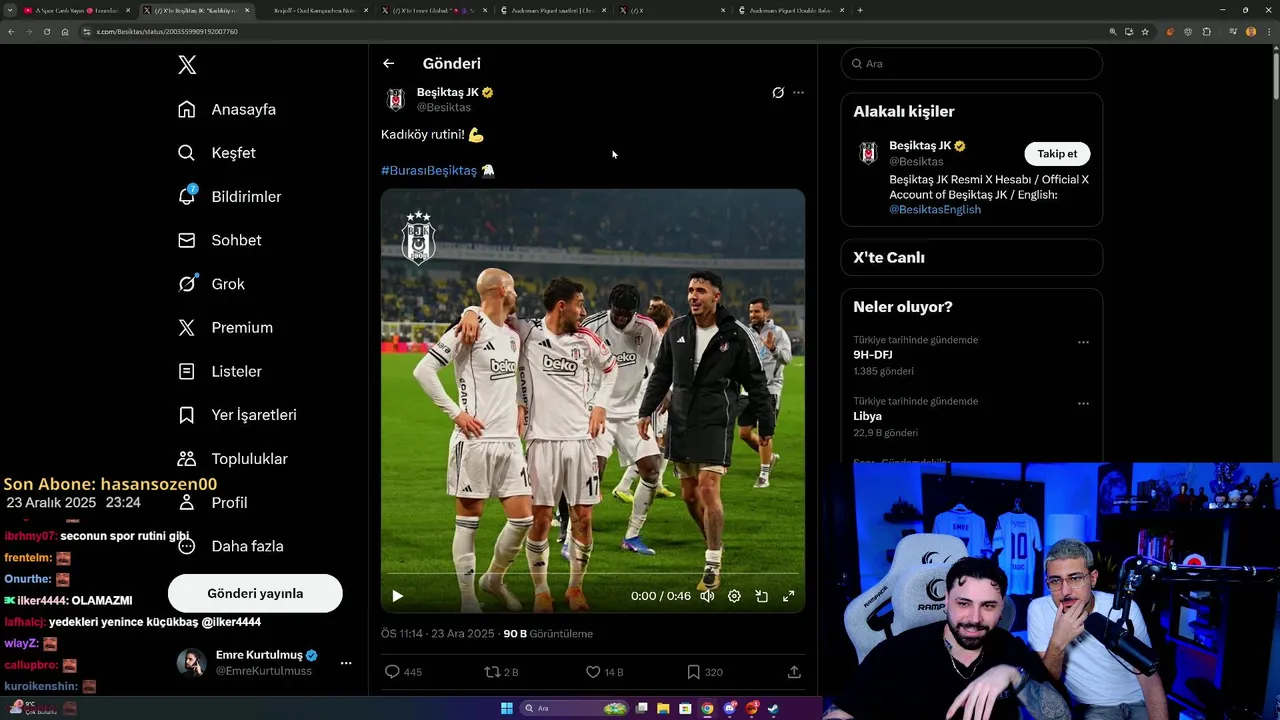The width and height of the screenshot is (1280, 720).
Task: Open the browser profile avatar
Action: pyautogui.click(x=1251, y=32)
